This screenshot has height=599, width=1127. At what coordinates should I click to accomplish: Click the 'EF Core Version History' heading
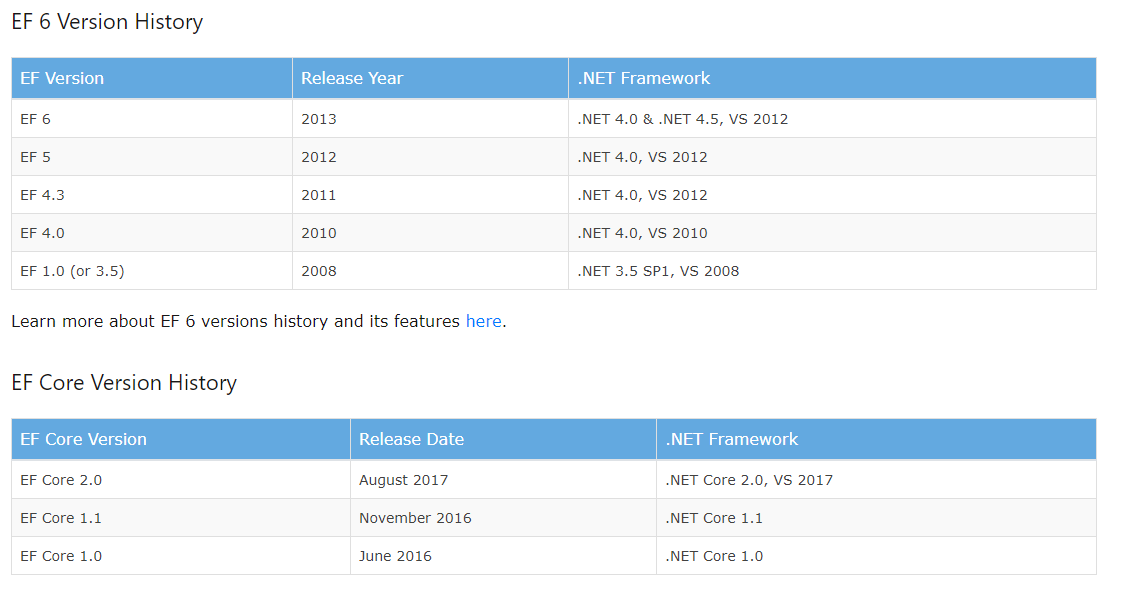[124, 383]
